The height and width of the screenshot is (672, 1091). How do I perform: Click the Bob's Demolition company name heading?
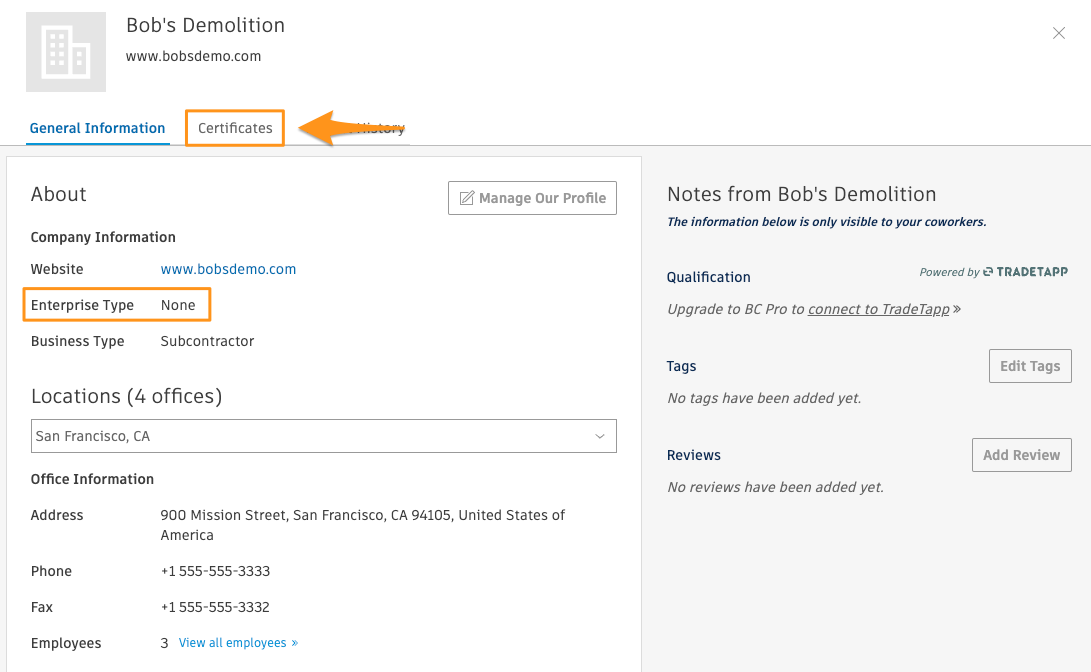pyautogui.click(x=205, y=25)
